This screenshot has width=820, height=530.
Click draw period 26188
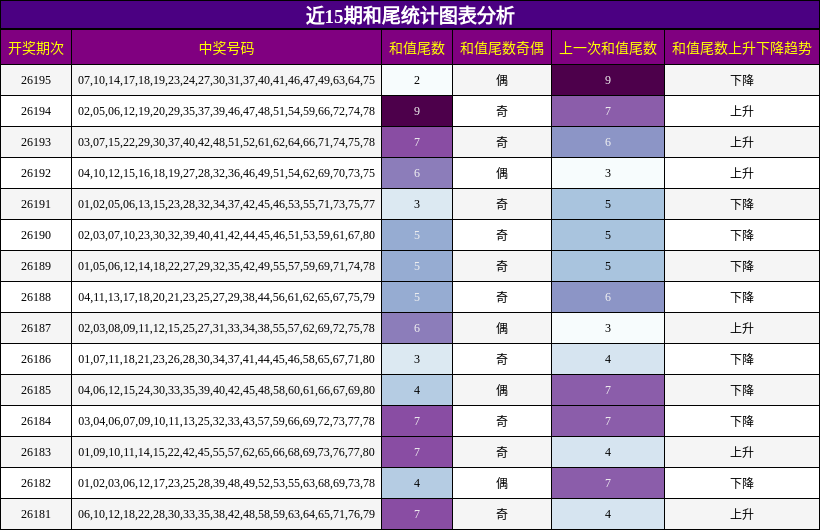tap(36, 297)
